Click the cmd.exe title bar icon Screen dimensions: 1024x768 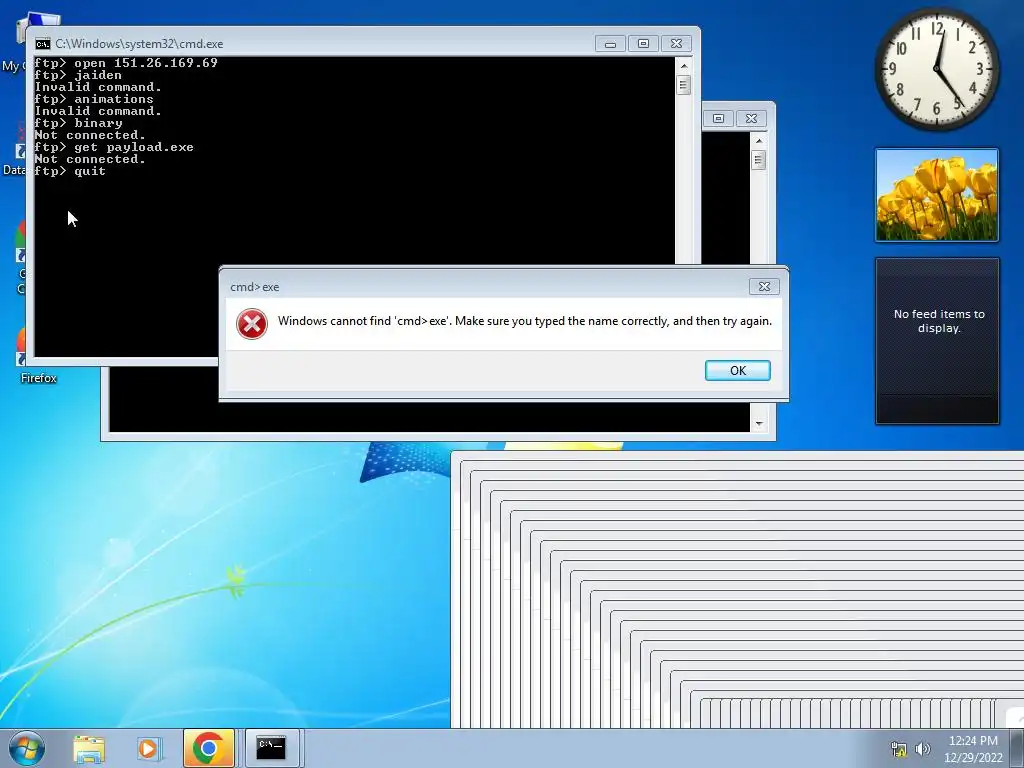(x=43, y=44)
